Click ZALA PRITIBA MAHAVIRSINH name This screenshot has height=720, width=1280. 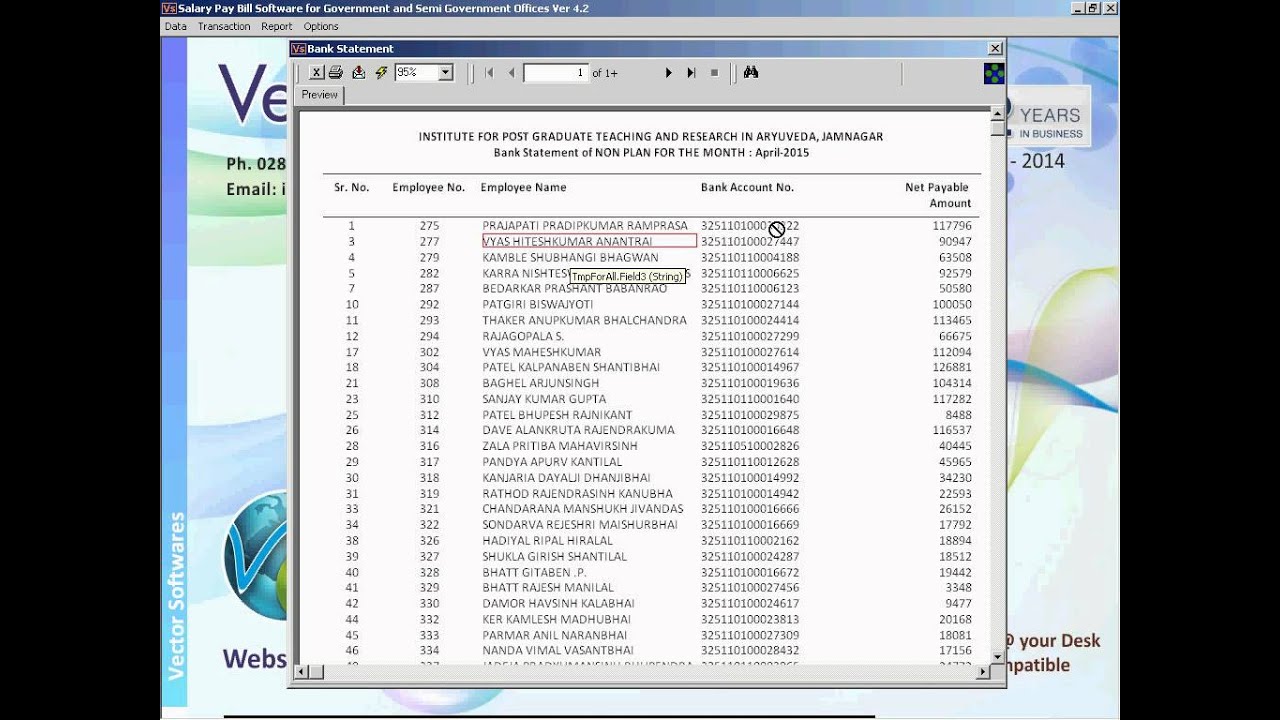tap(559, 446)
